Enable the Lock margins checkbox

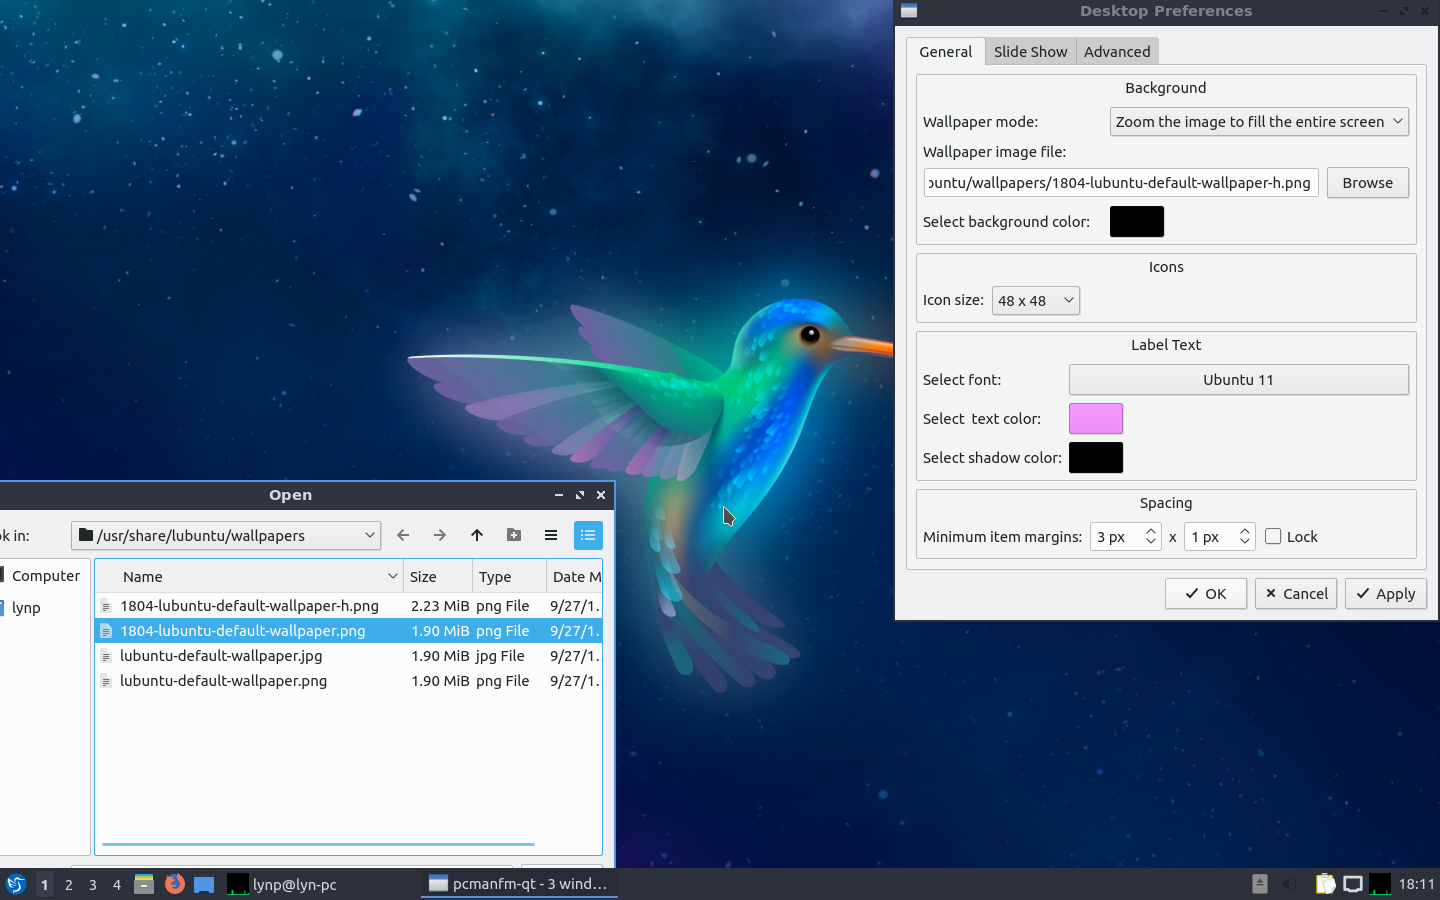click(x=1273, y=536)
